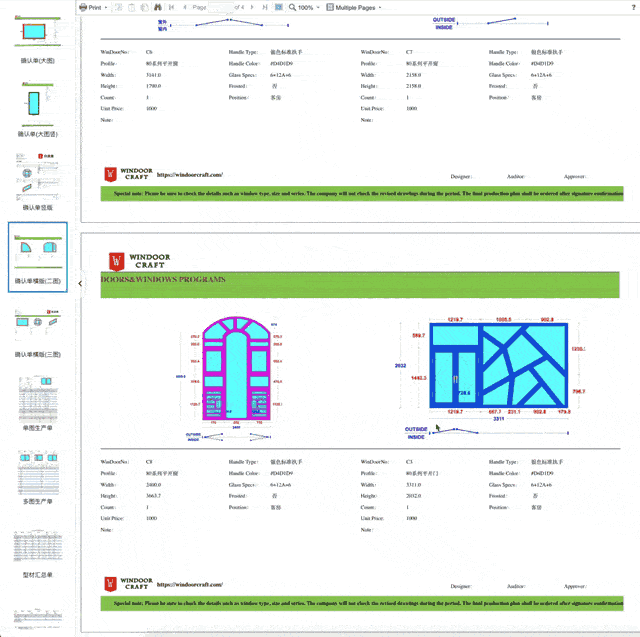
Task: Click the disabled copy pages toolbar icon
Action: (144, 7)
